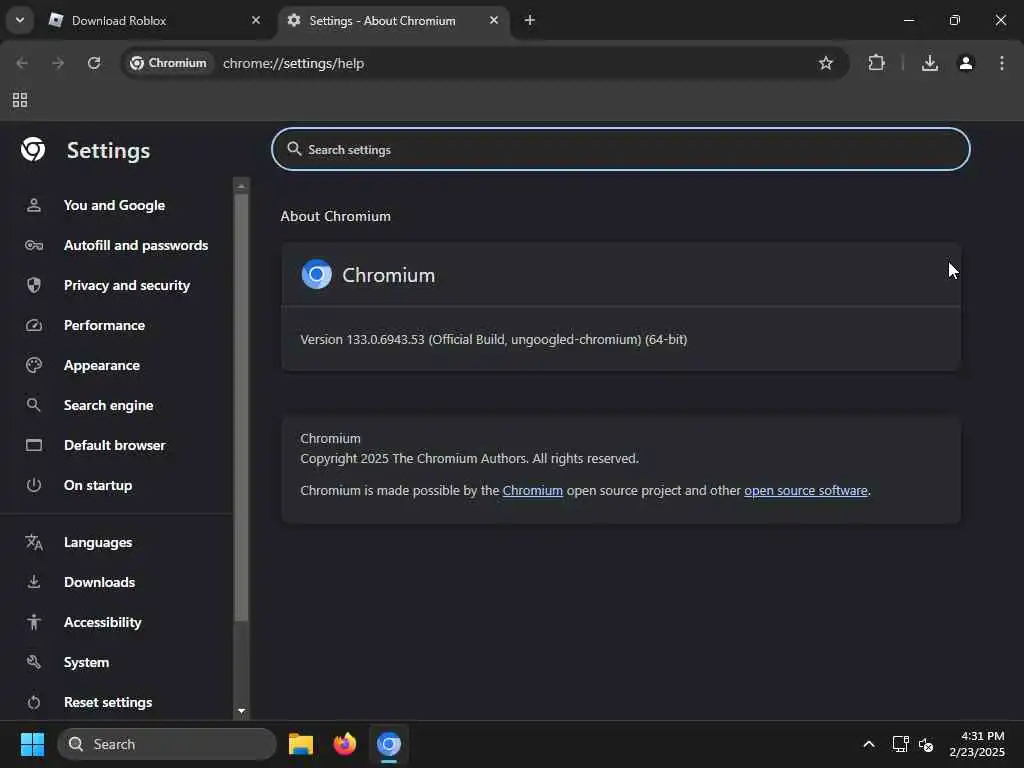
Task: Click the sidebar scrollbar up arrow
Action: point(242,185)
